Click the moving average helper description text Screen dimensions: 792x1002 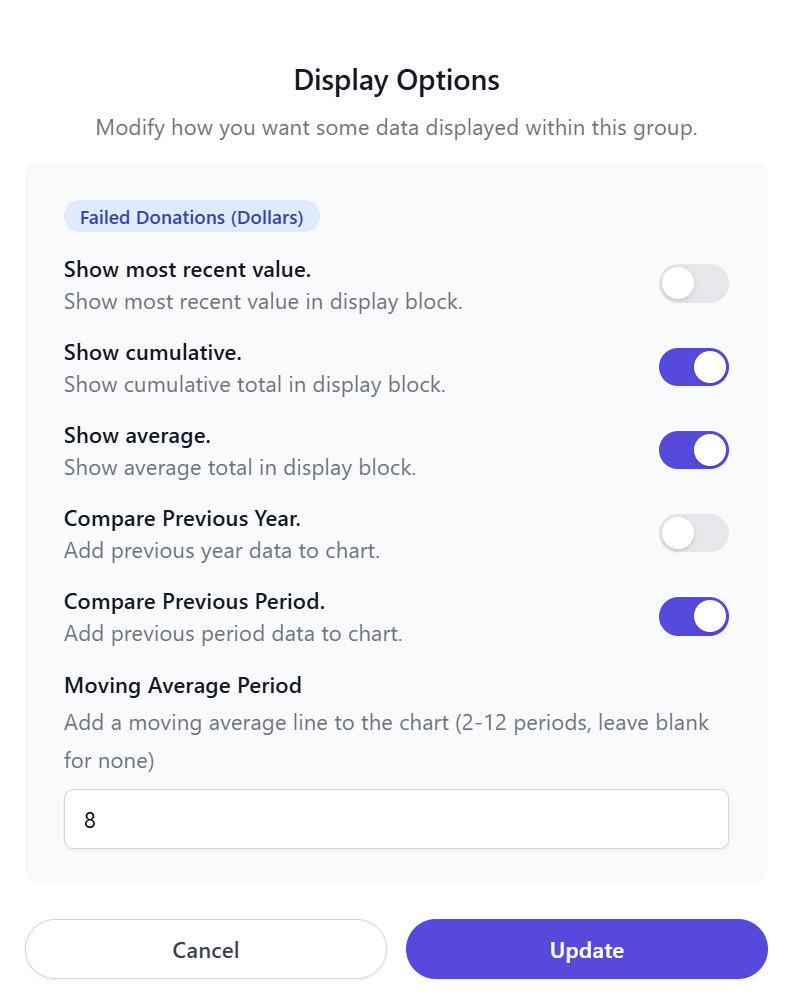point(386,723)
